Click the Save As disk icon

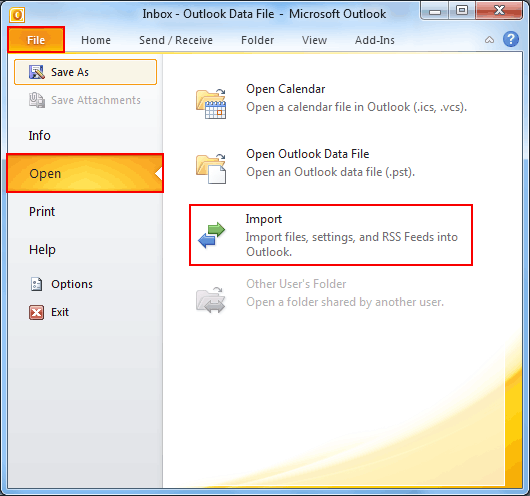pos(37,72)
